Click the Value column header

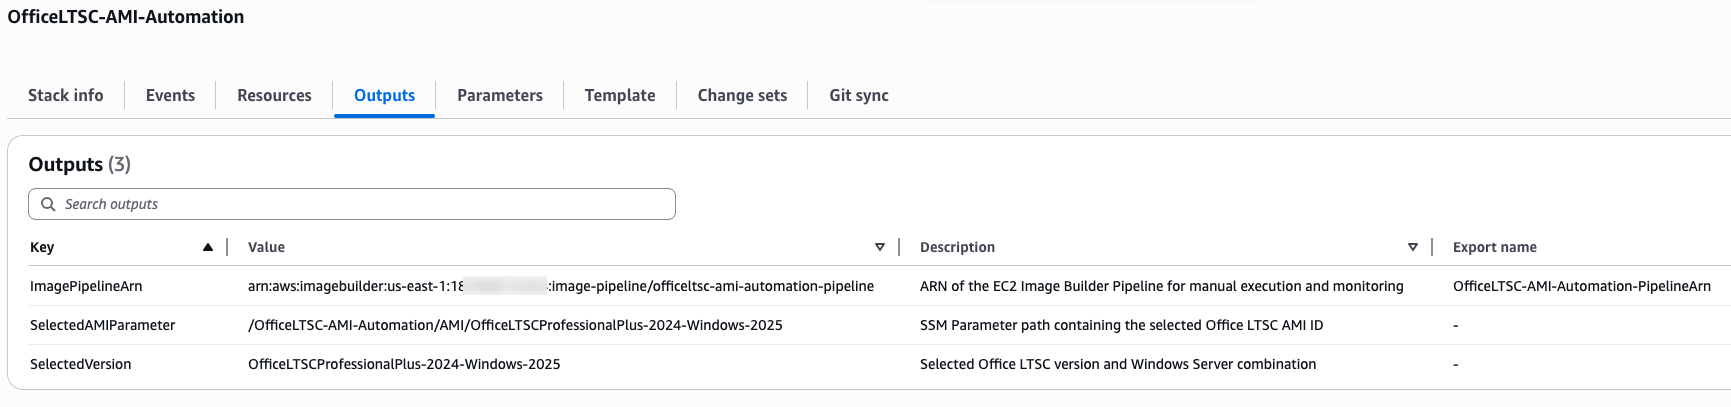(x=266, y=247)
